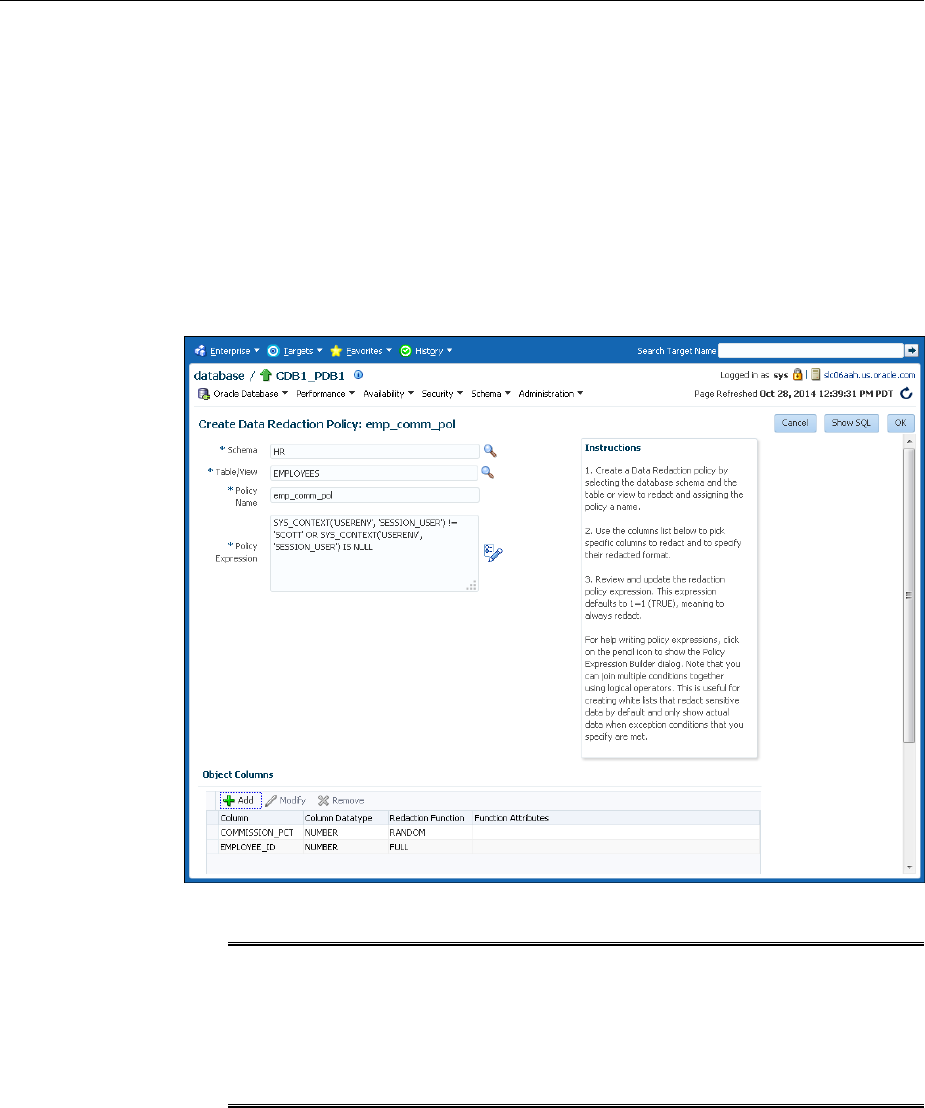Click the search go arrow button
925x1108 pixels.
pyautogui.click(x=912, y=350)
